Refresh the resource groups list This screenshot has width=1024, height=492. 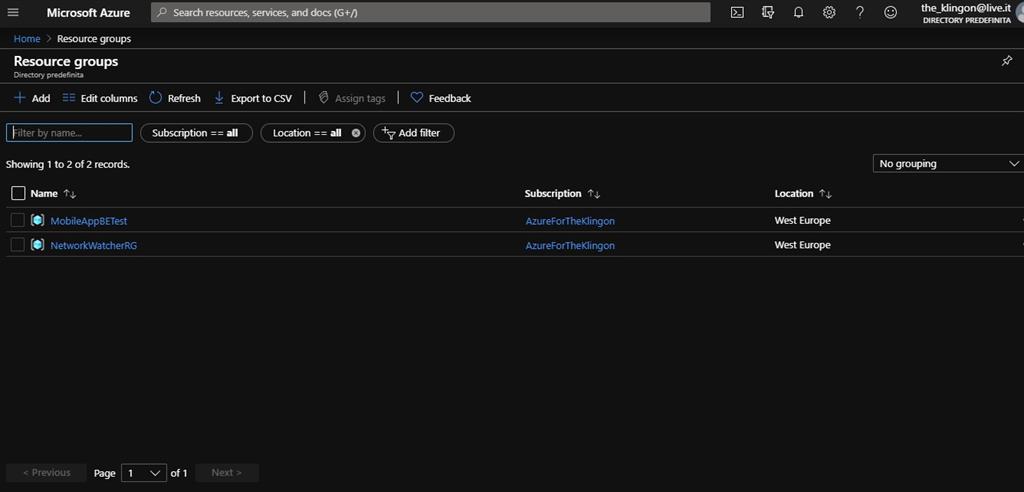[x=175, y=98]
